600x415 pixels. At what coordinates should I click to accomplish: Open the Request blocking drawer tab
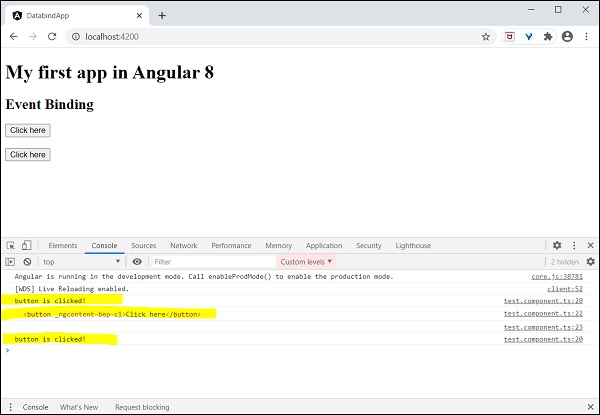pyautogui.click(x=142, y=407)
